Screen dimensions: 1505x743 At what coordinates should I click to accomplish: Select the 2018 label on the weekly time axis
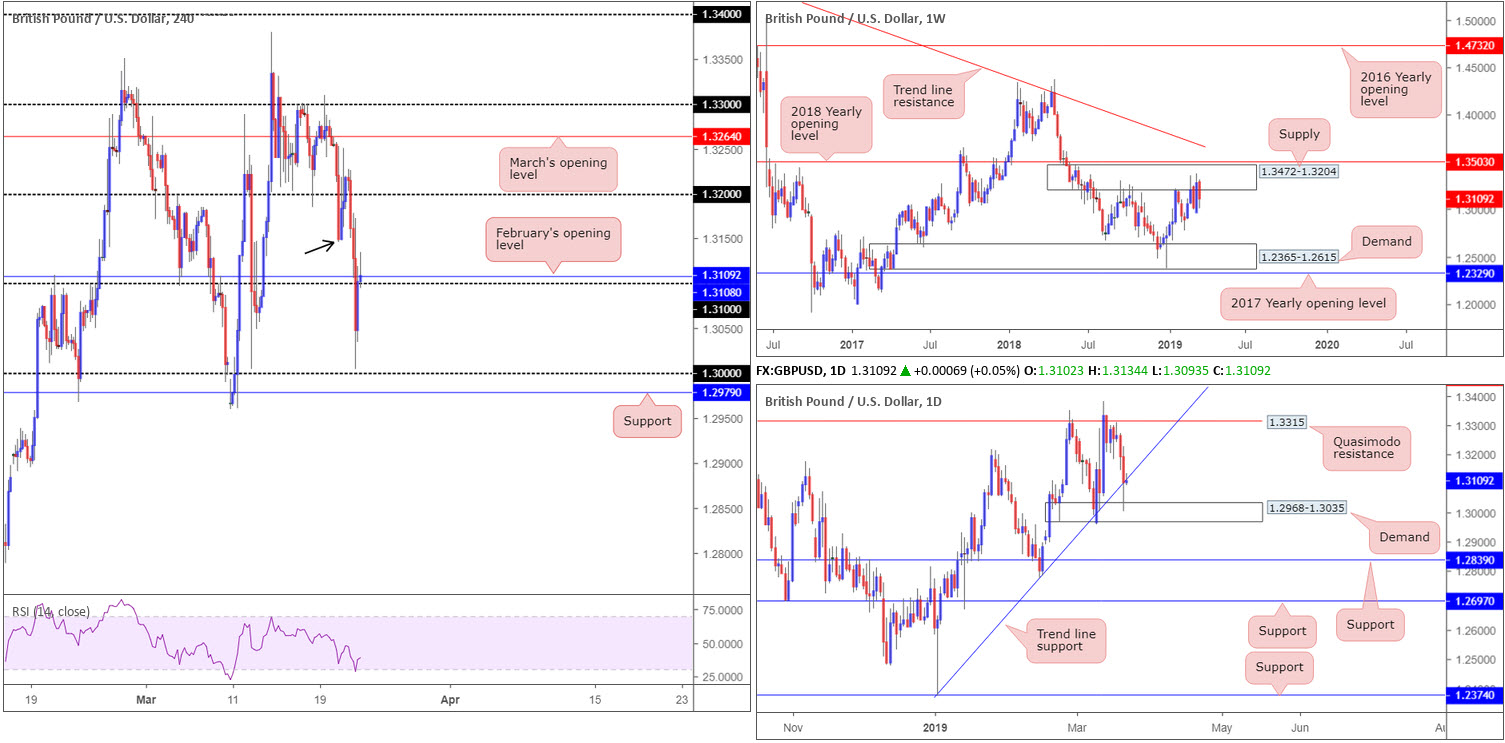pos(1008,344)
